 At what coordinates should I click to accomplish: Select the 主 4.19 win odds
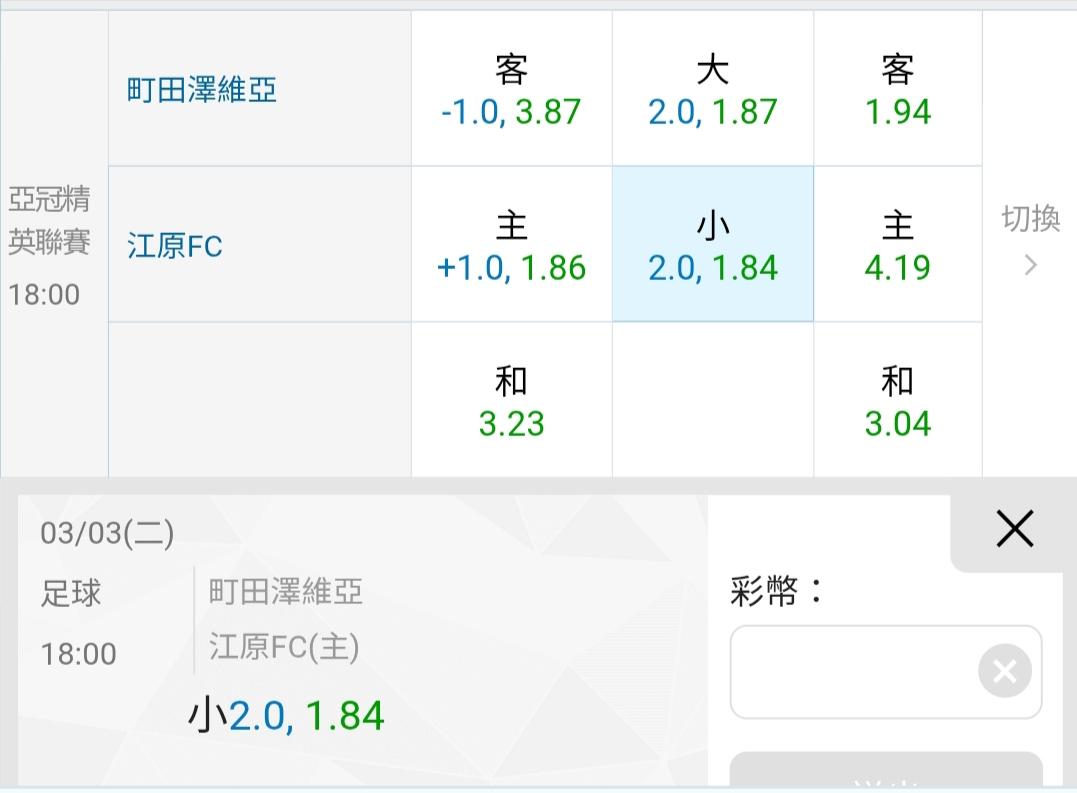point(897,245)
